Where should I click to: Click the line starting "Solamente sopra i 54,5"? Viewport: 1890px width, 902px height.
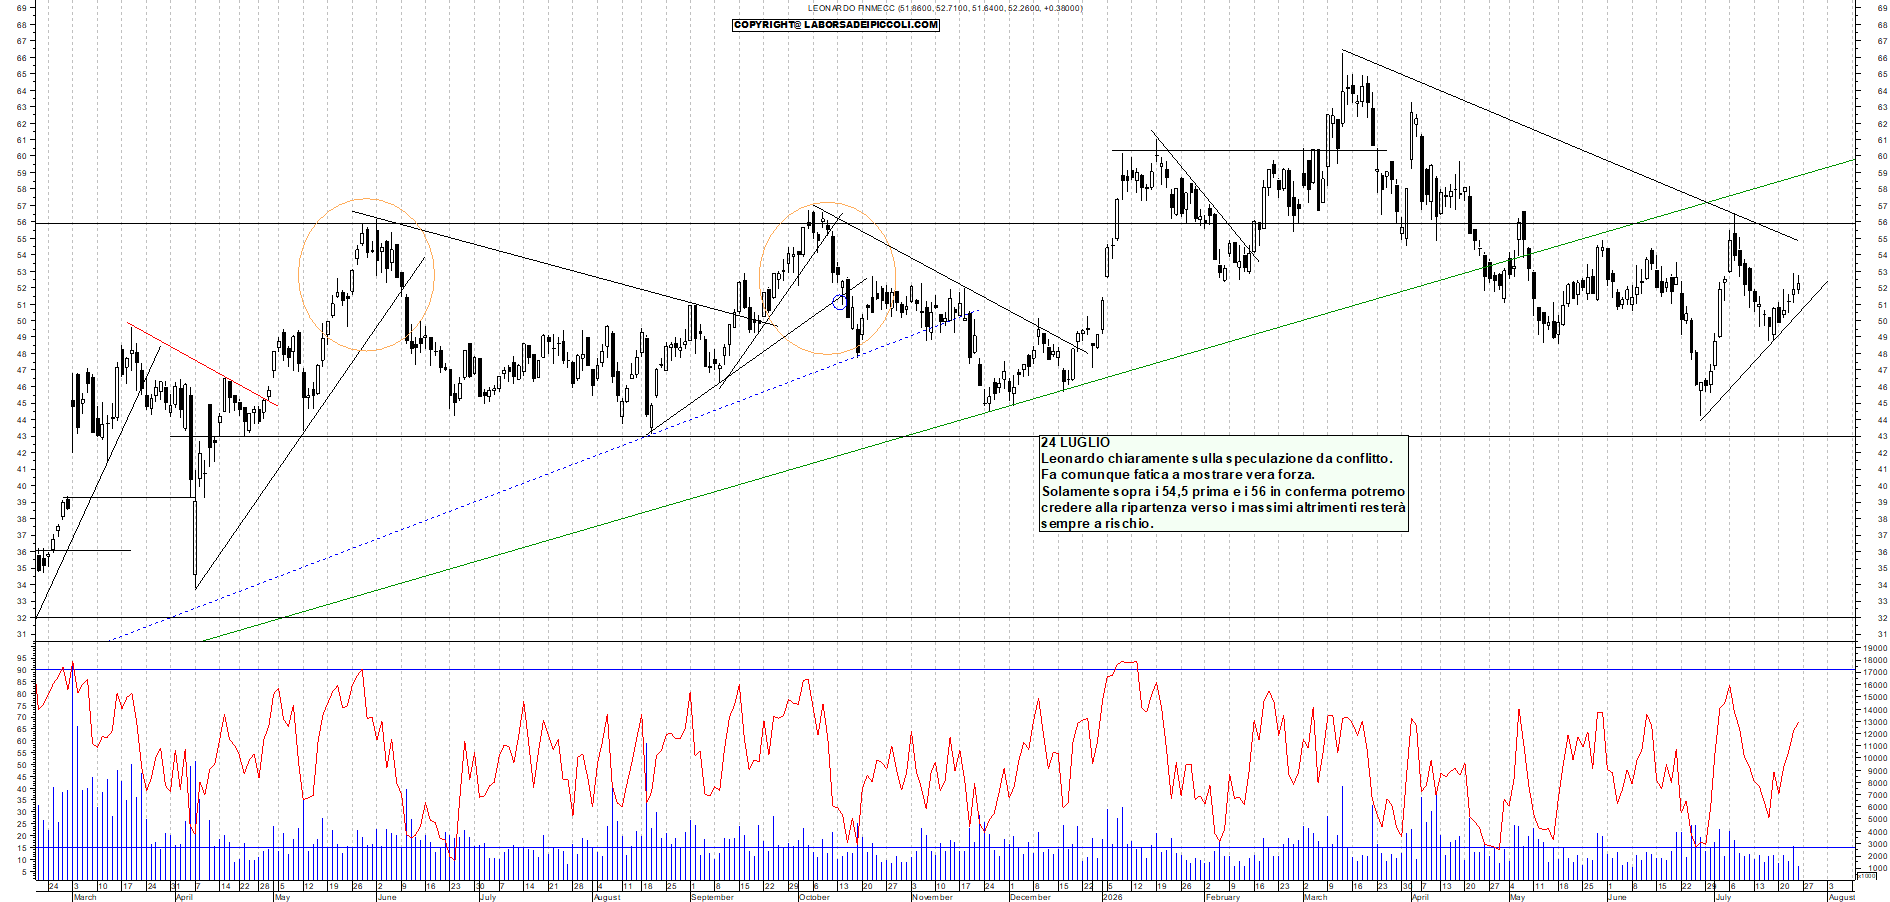pos(1223,491)
